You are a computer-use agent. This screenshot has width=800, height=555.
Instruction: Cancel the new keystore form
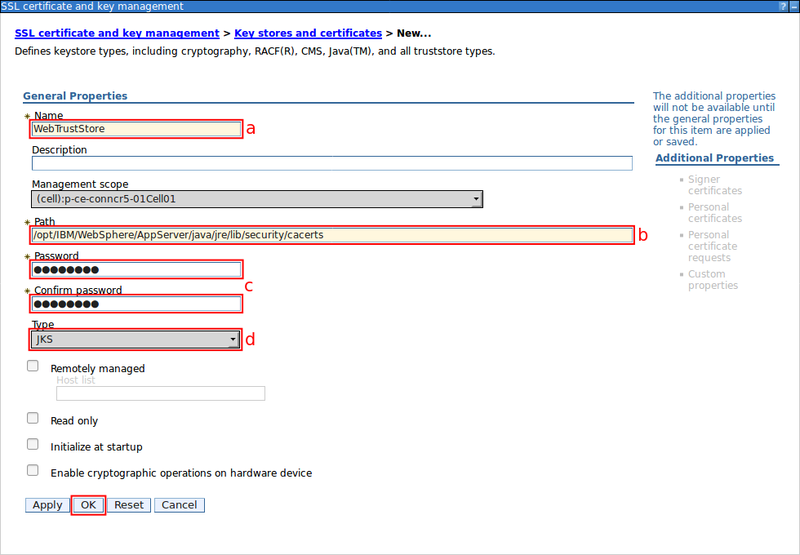(x=179, y=505)
